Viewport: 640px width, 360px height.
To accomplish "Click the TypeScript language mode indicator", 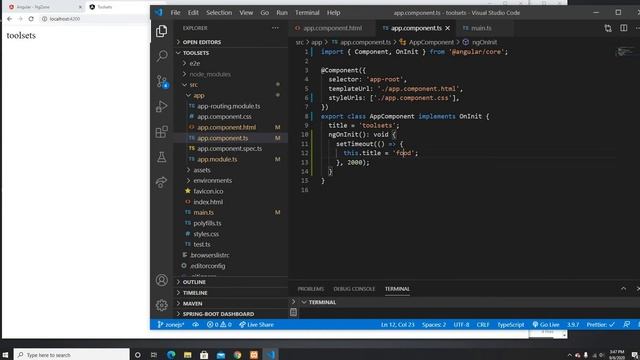I will click(x=511, y=324).
